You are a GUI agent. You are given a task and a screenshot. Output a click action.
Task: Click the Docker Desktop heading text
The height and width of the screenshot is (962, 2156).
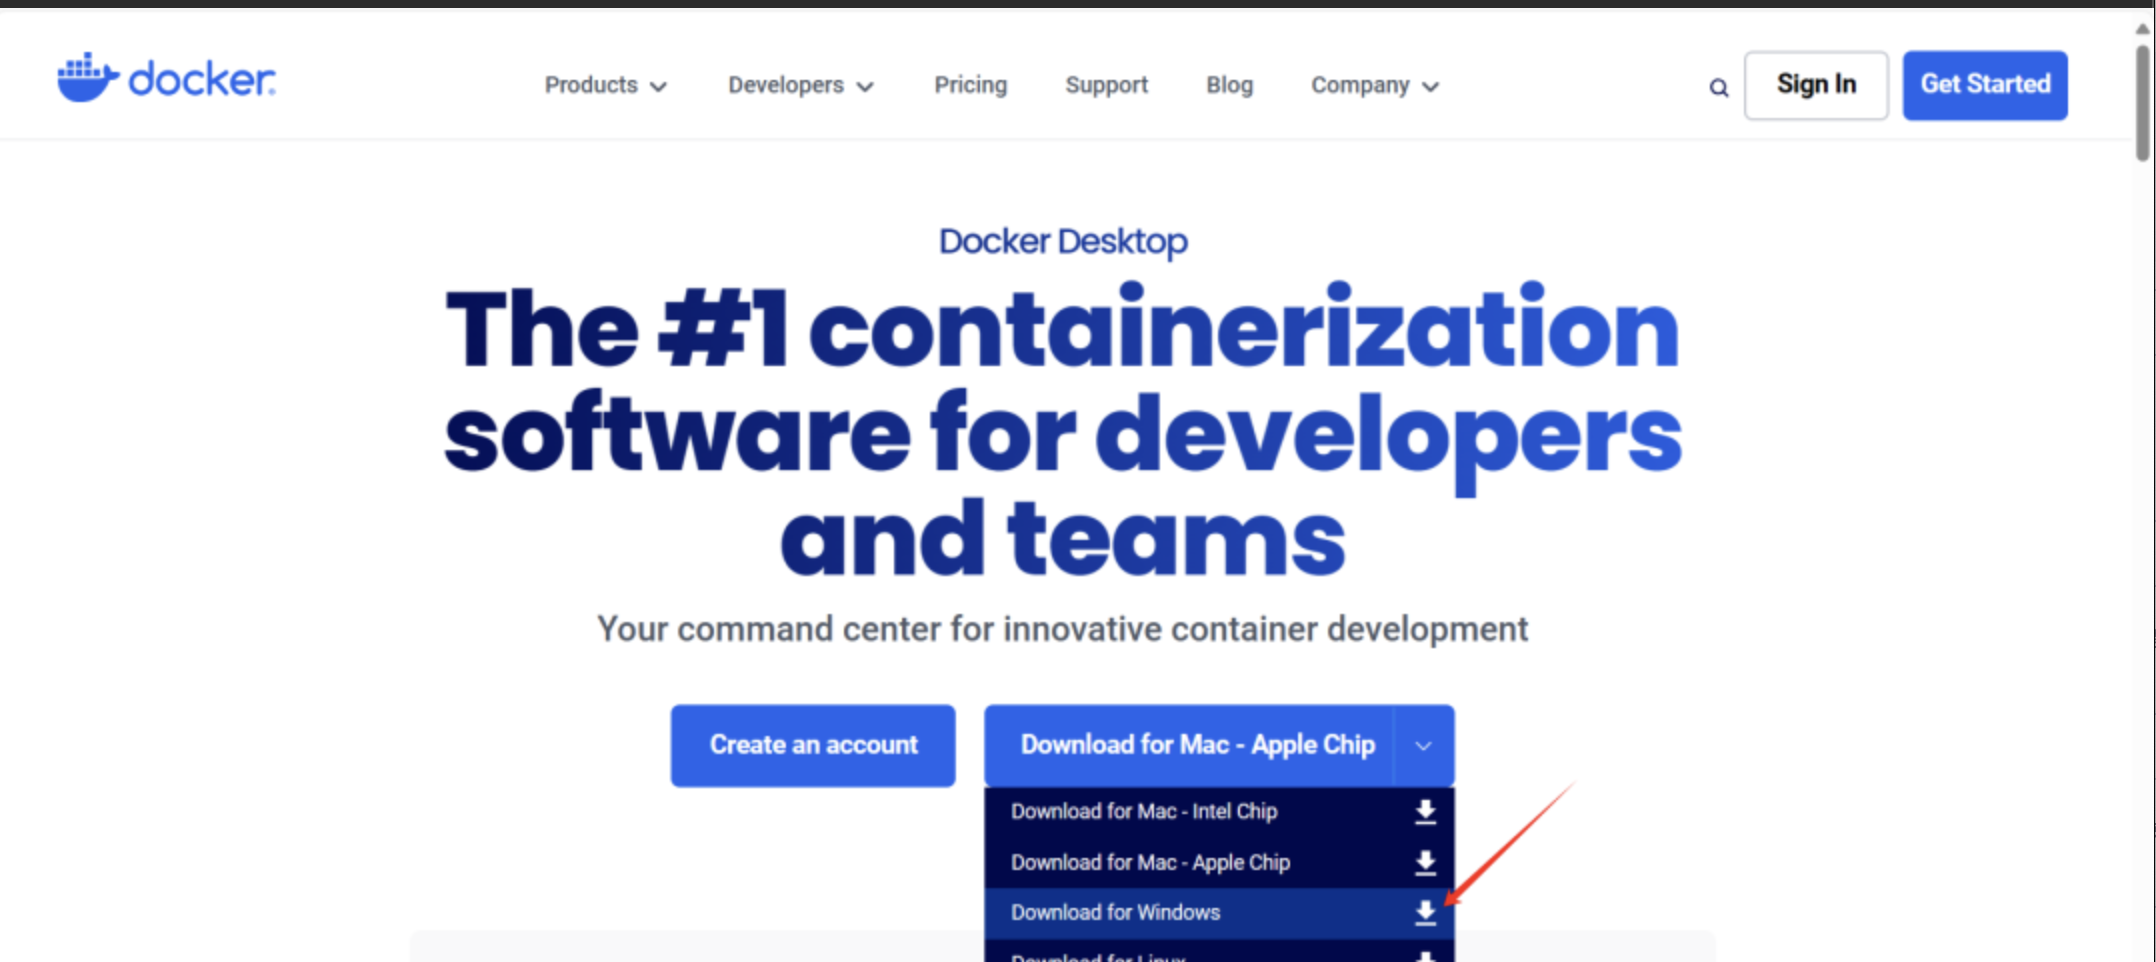click(1063, 241)
